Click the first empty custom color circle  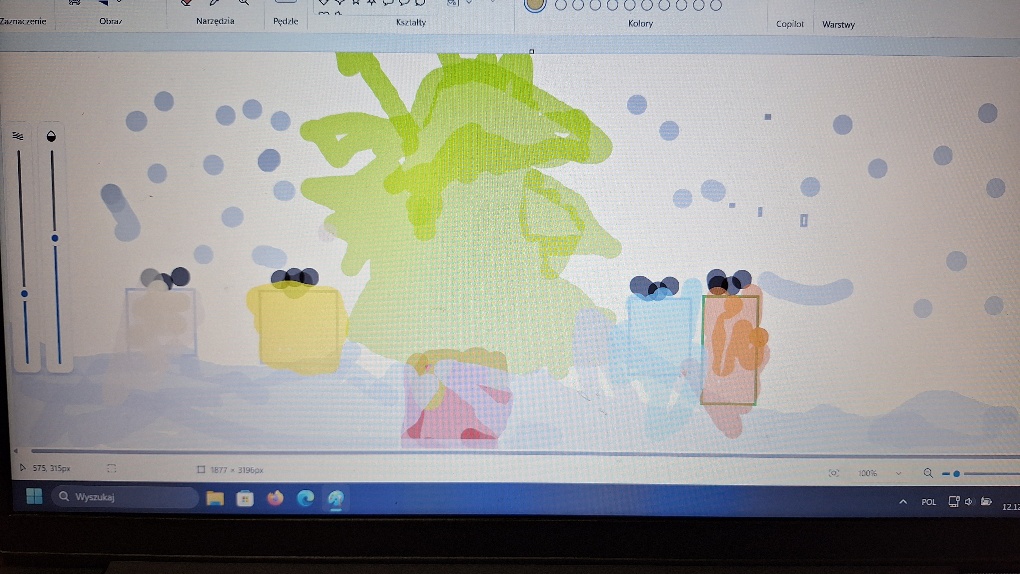coord(561,5)
